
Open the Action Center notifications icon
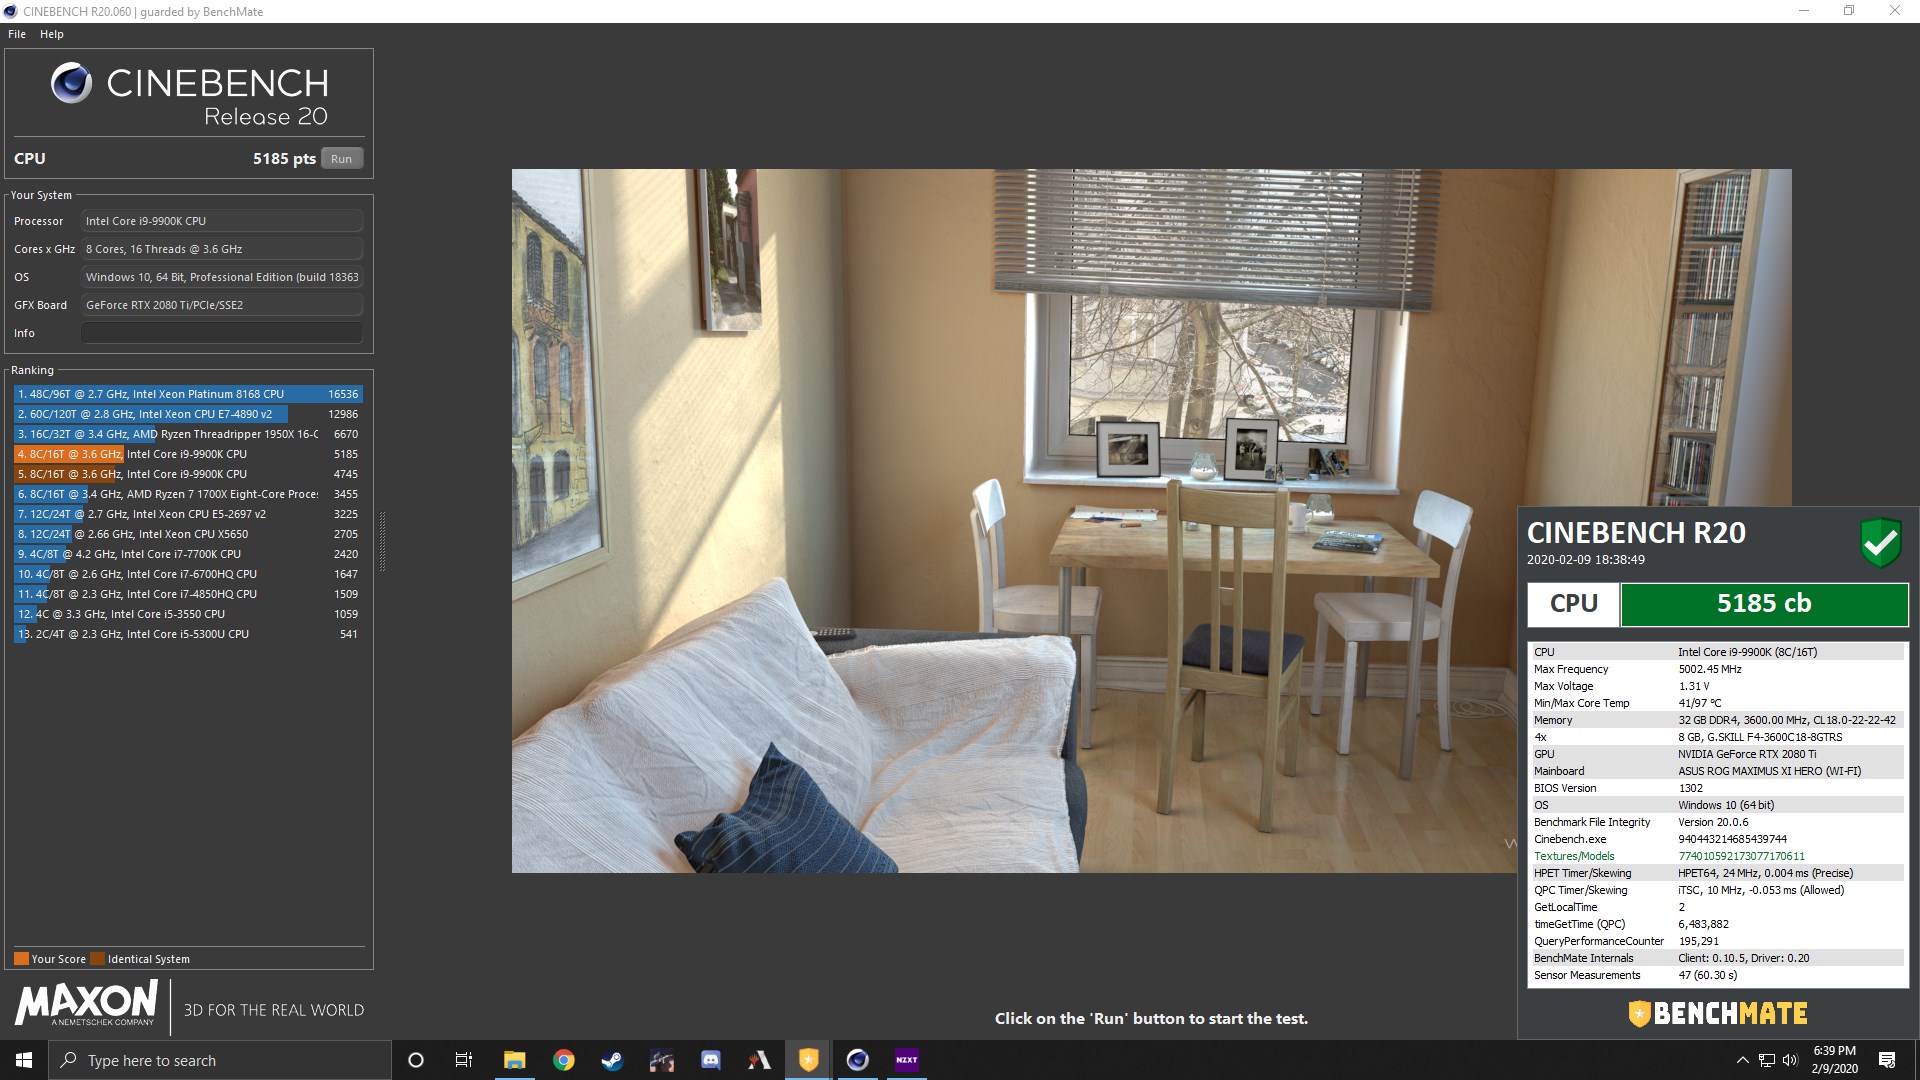pyautogui.click(x=1887, y=1060)
